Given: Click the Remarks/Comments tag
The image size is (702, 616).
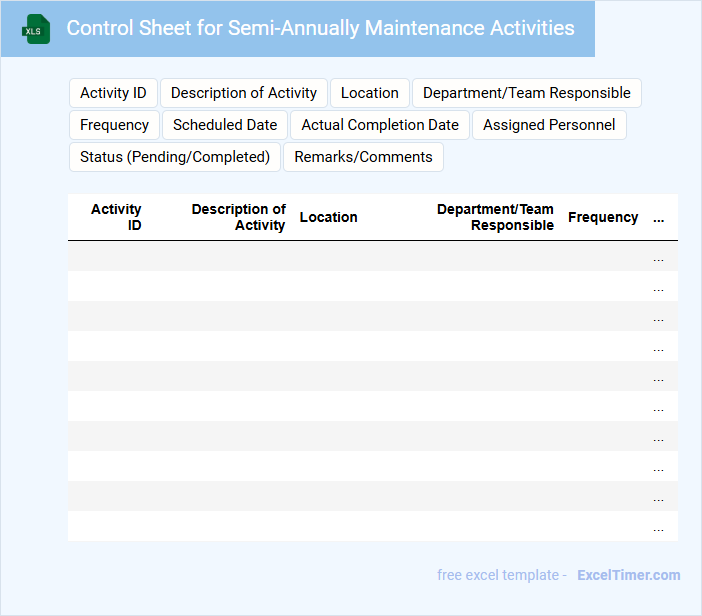Looking at the screenshot, I should 363,157.
